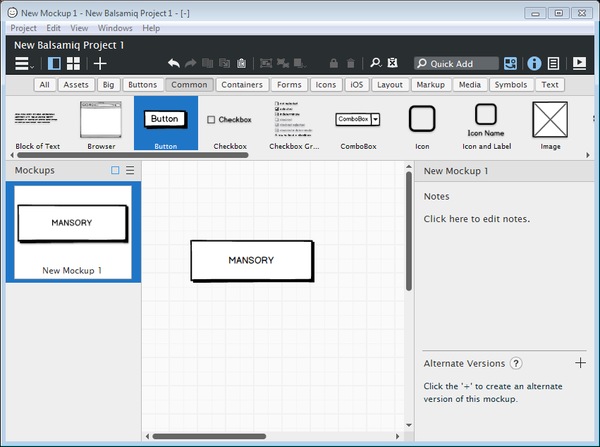Screen dimensions: 600x447
Task: Pick the Checkbox control from the library
Action: click(230, 123)
